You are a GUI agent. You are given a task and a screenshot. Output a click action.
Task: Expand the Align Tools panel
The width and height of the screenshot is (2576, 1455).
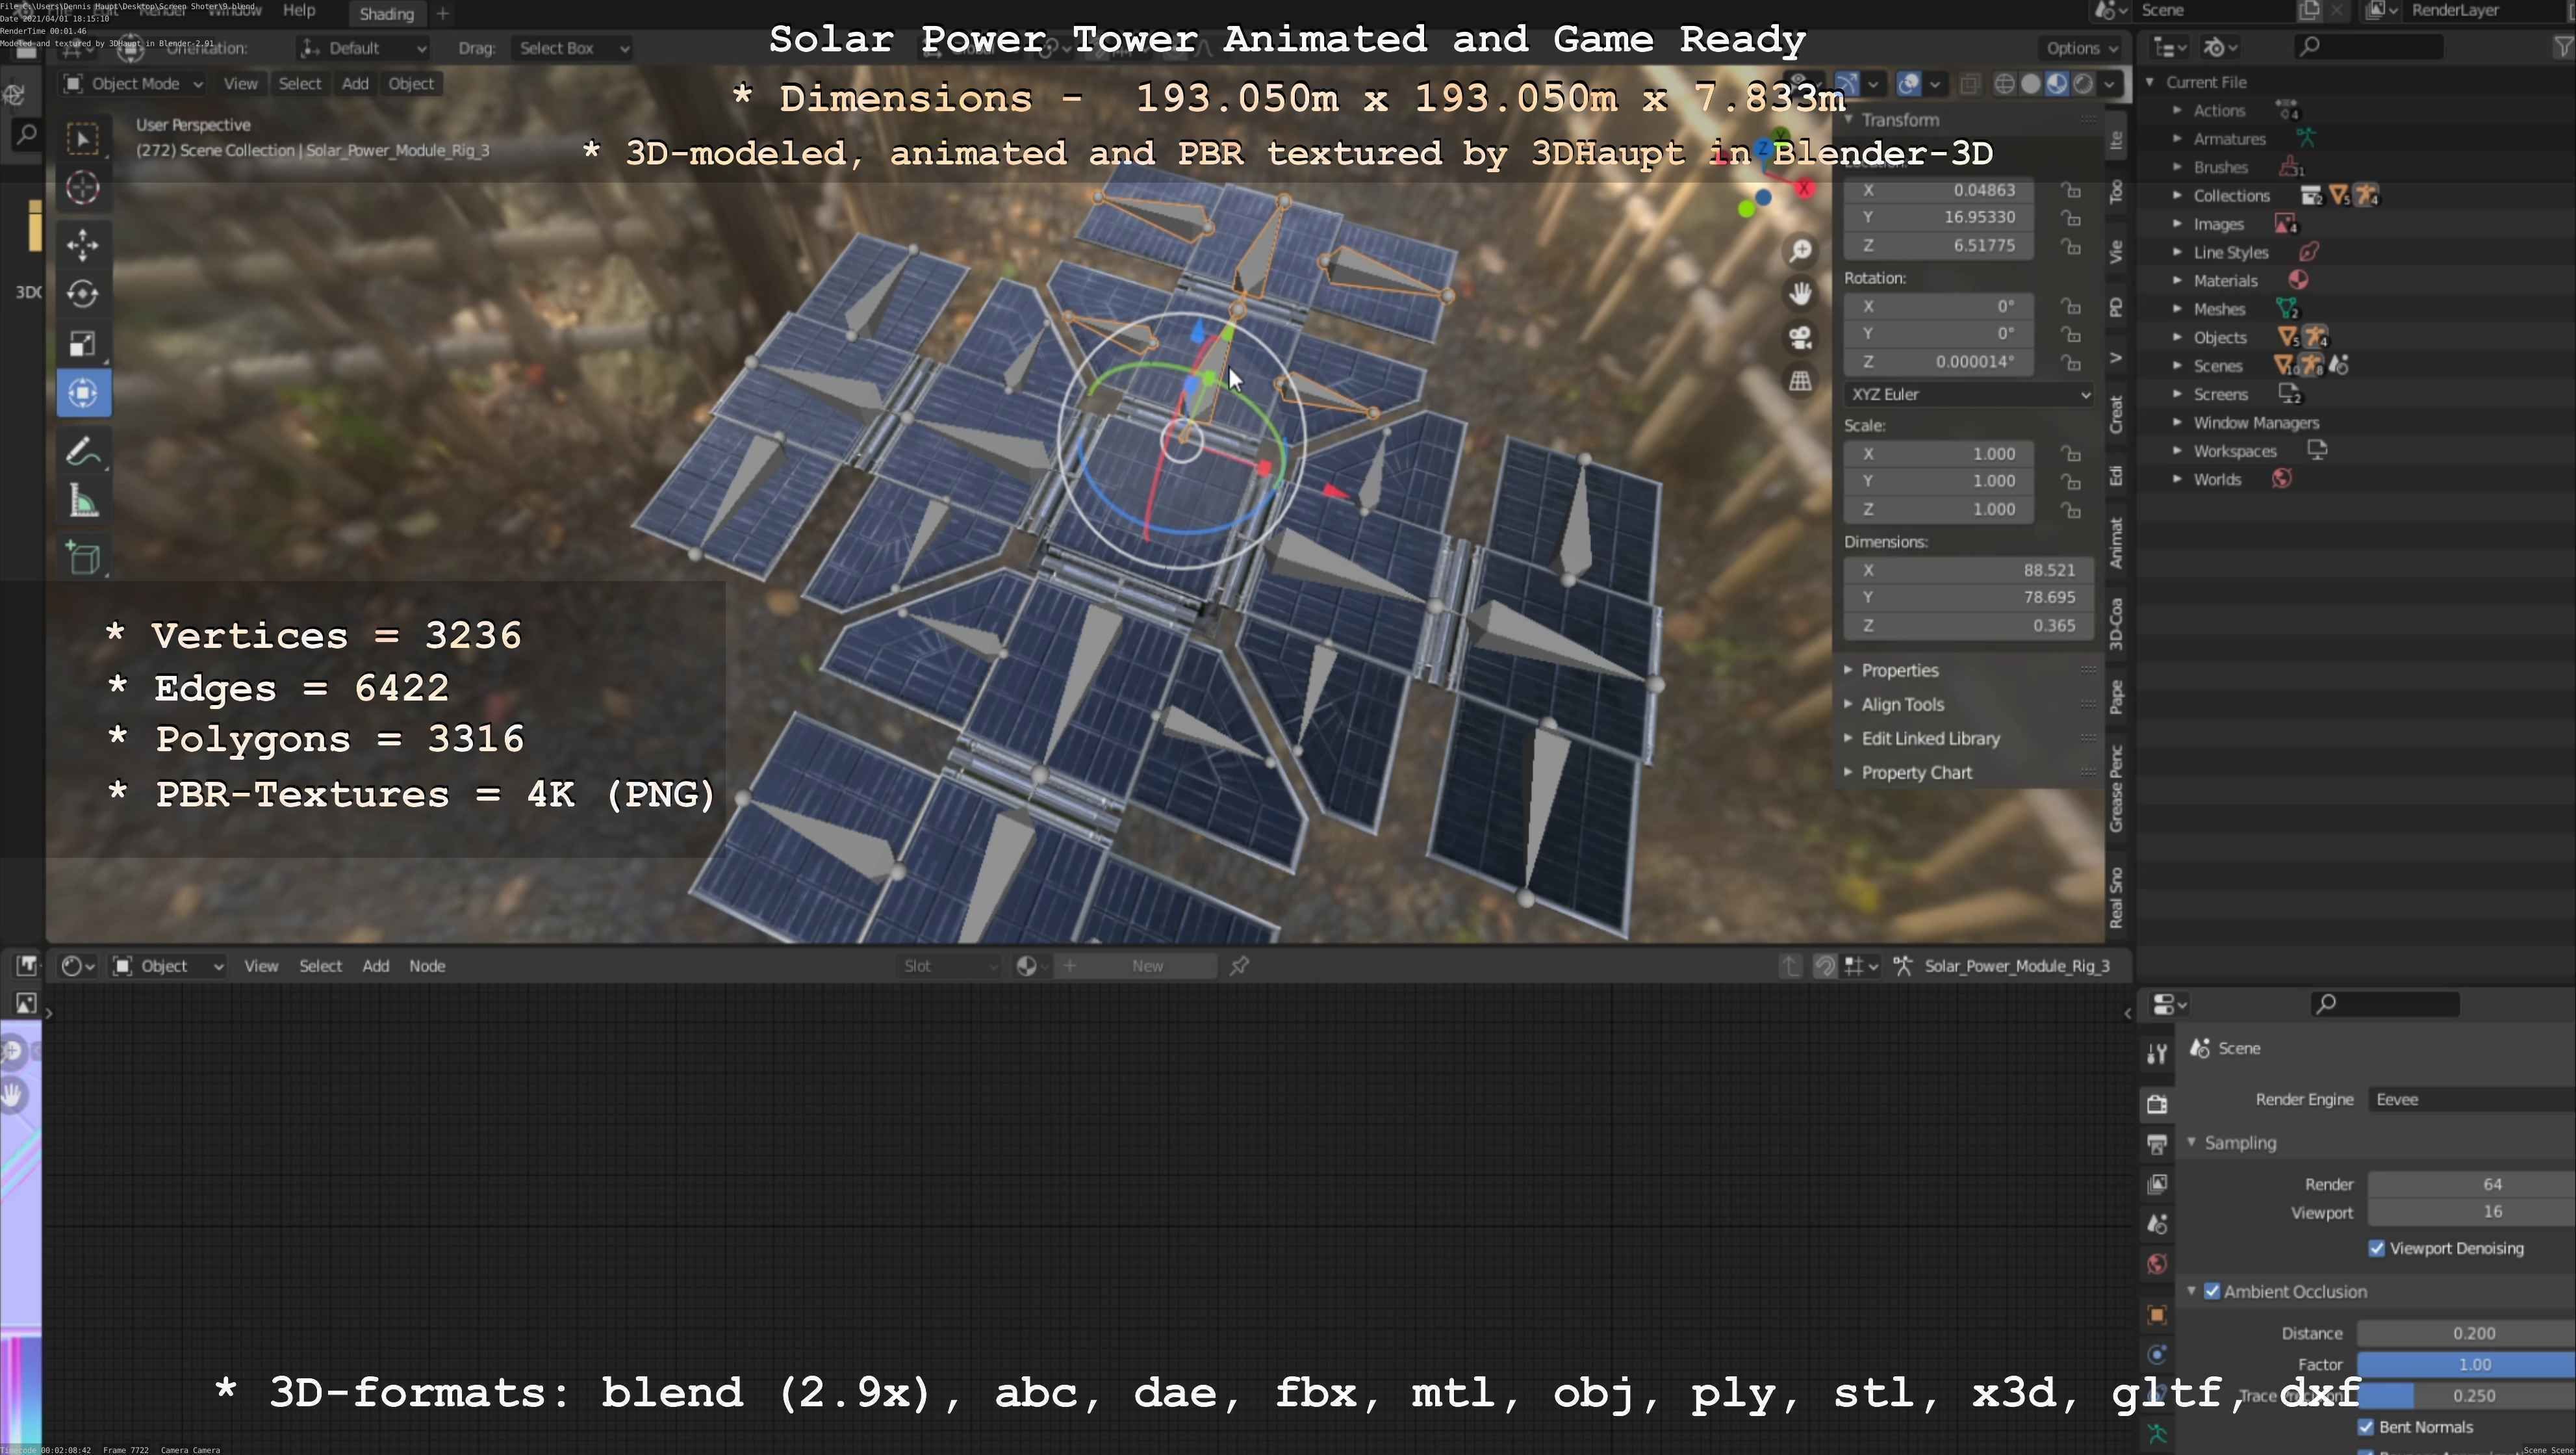click(x=1902, y=704)
